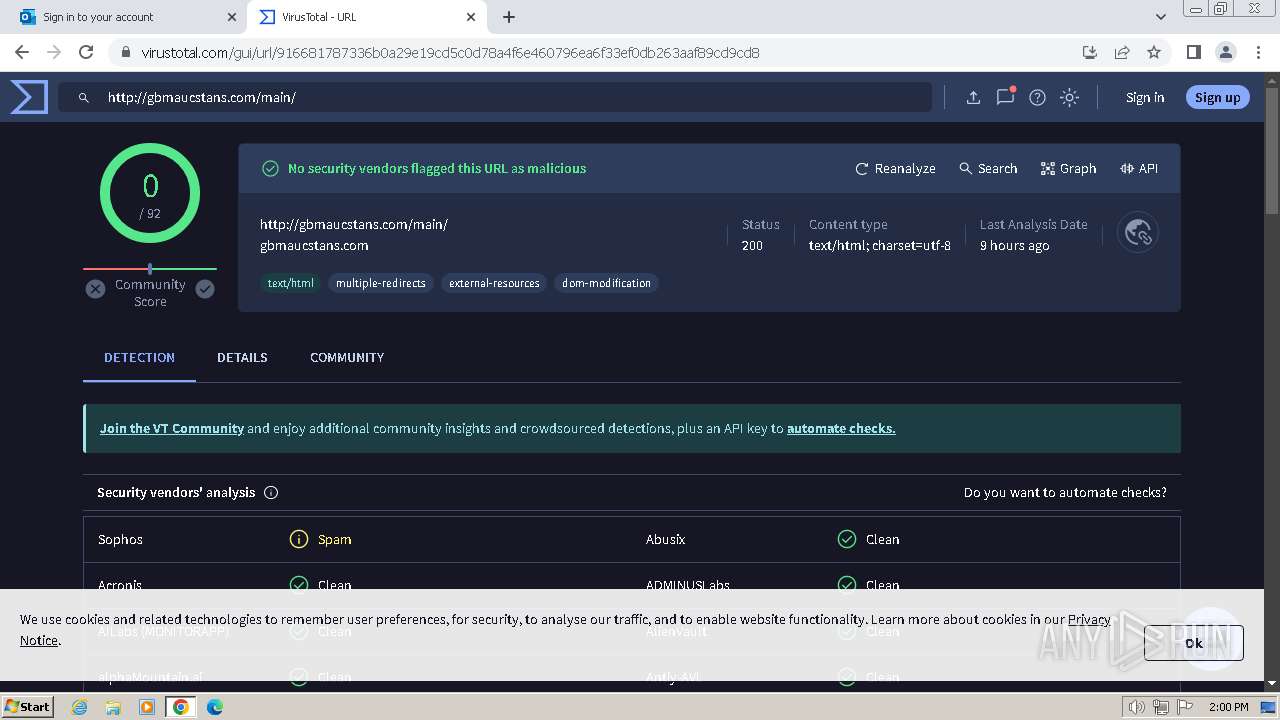Click the Search action in banner
This screenshot has height=720, width=1280.
point(988,168)
